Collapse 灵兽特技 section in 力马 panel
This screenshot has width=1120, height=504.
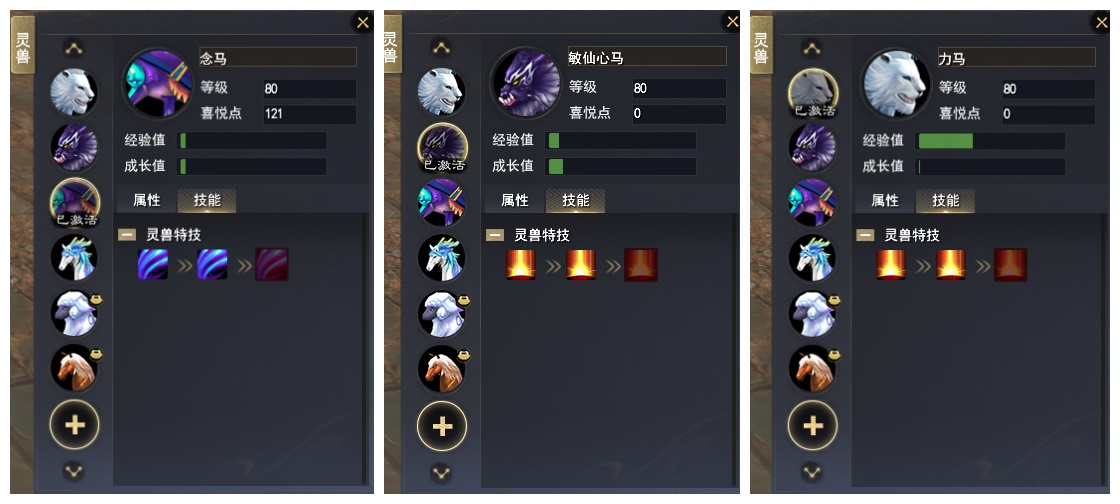(x=865, y=235)
